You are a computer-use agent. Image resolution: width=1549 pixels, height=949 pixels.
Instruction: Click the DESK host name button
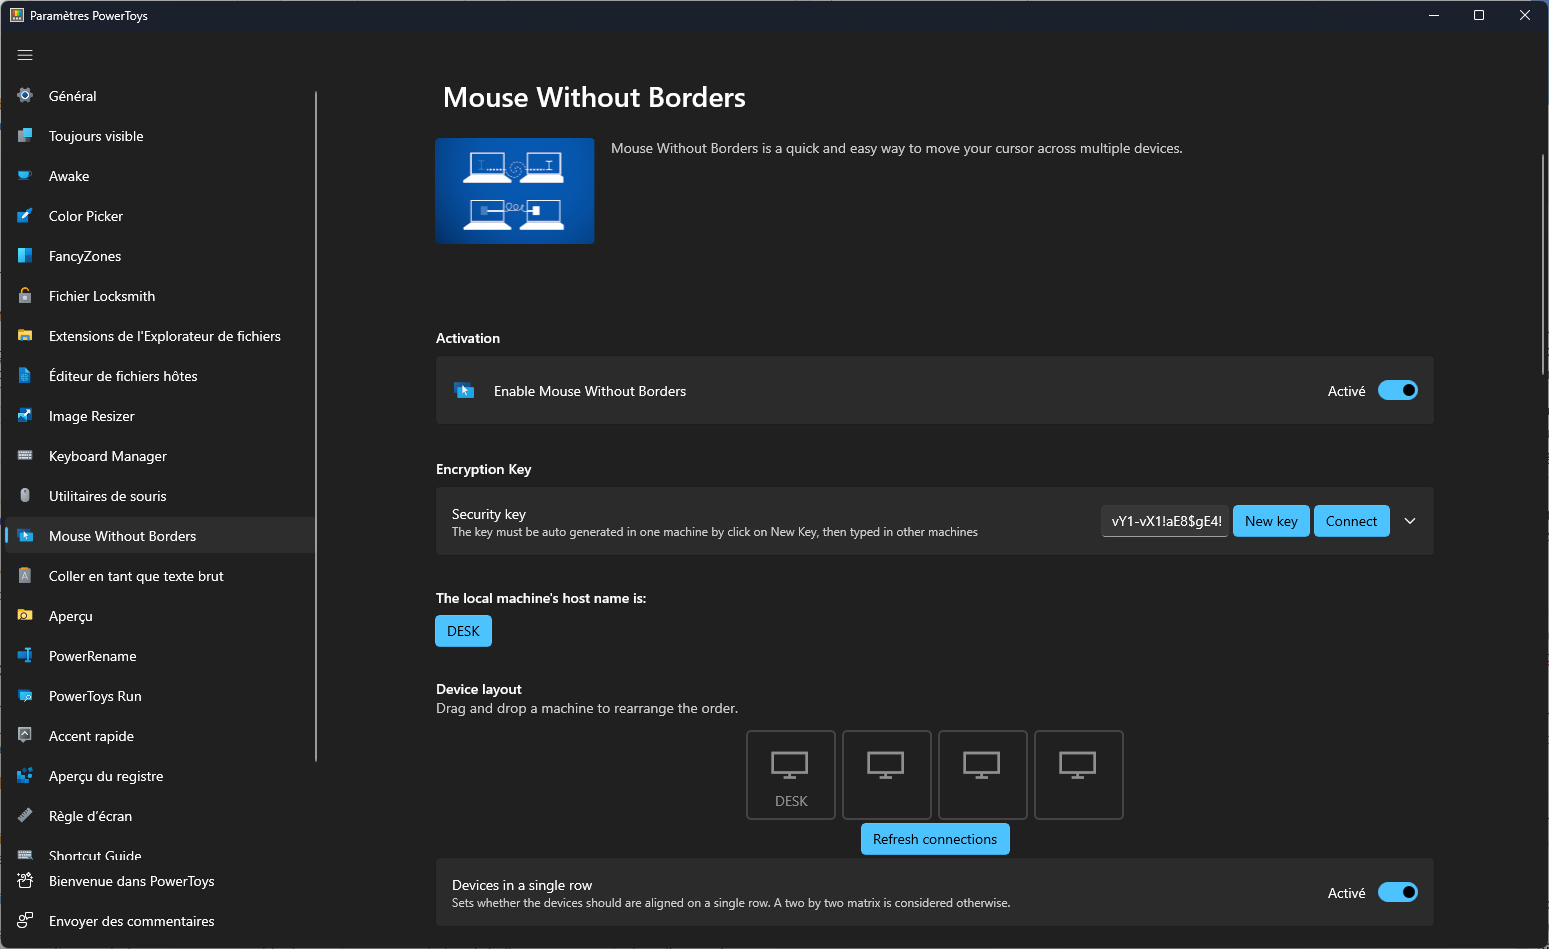tap(463, 631)
